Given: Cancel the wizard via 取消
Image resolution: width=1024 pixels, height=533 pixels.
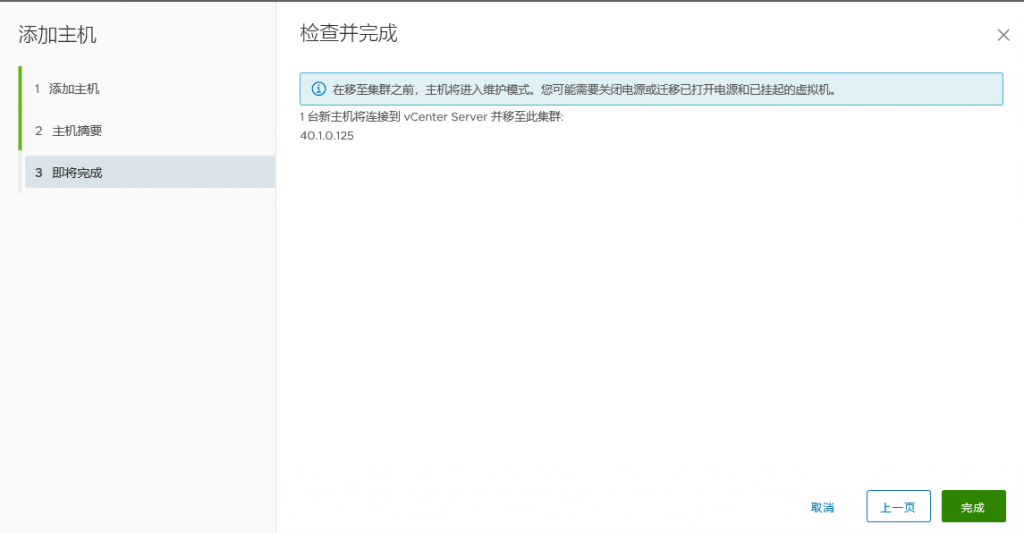Looking at the screenshot, I should (822, 508).
